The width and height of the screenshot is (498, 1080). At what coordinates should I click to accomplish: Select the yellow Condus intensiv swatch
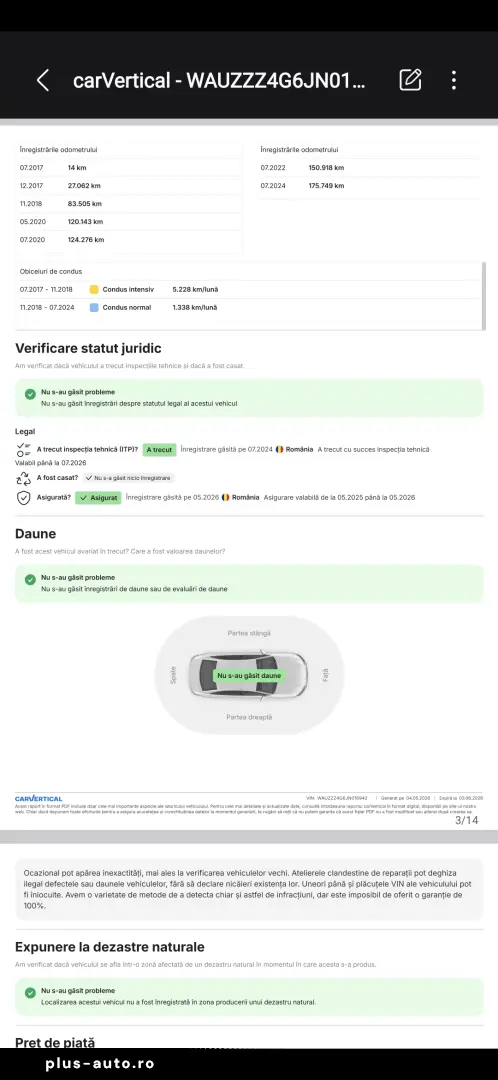(94, 289)
